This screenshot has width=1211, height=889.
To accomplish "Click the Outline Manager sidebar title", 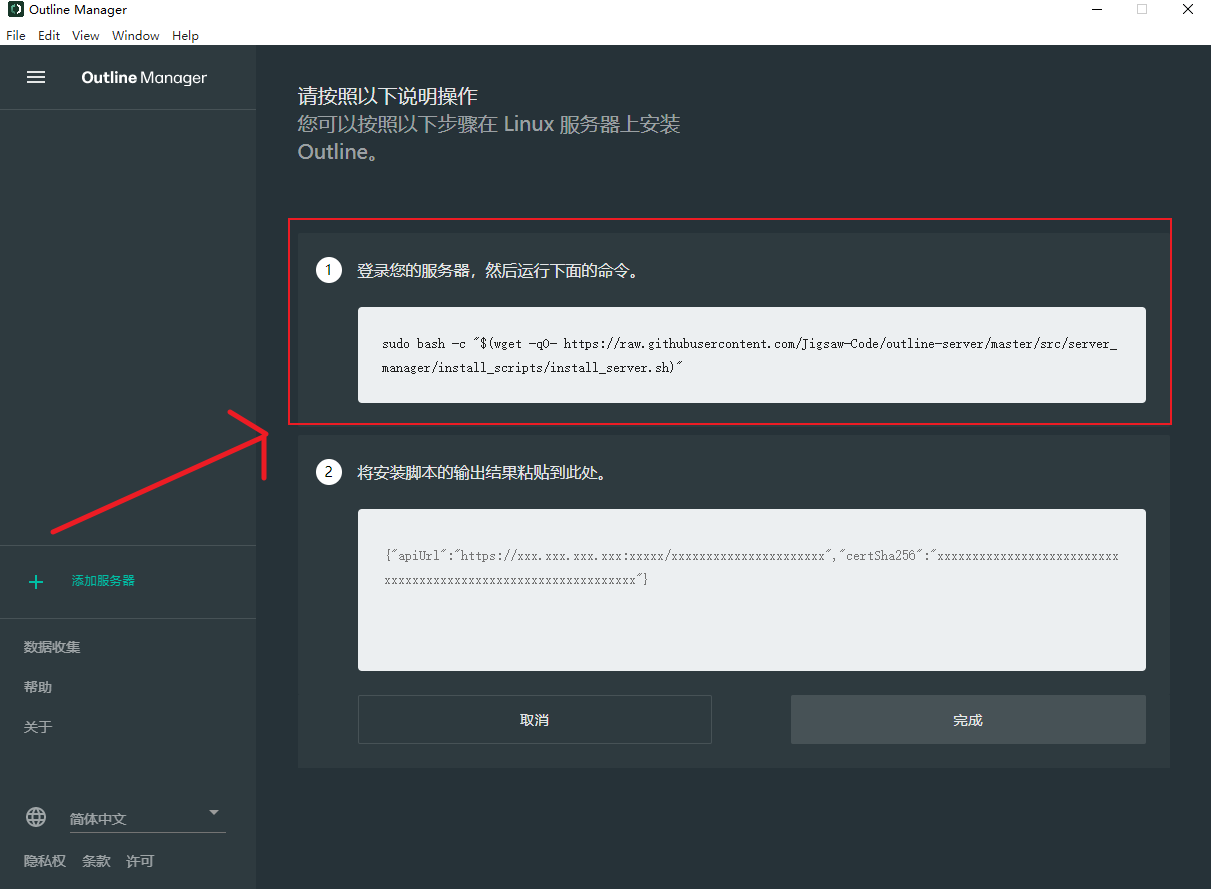I will click(x=144, y=77).
